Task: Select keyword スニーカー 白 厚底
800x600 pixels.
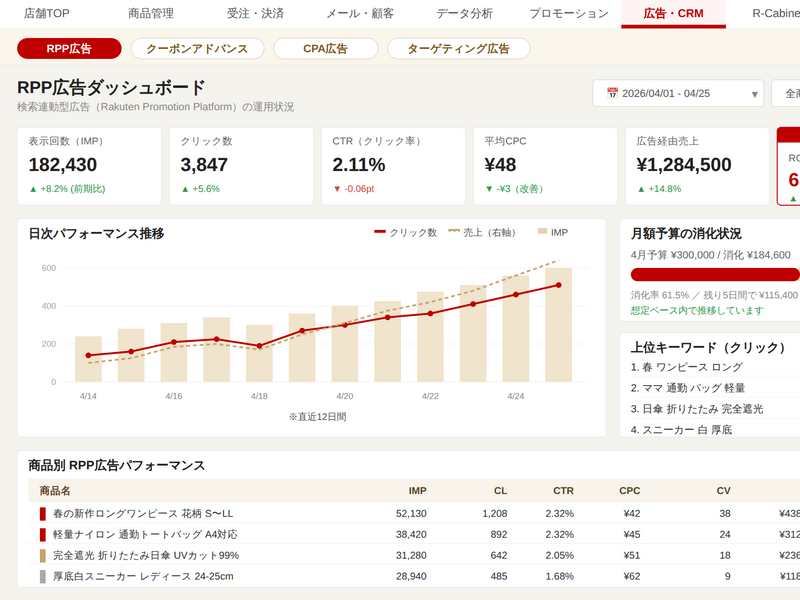Action: point(681,430)
